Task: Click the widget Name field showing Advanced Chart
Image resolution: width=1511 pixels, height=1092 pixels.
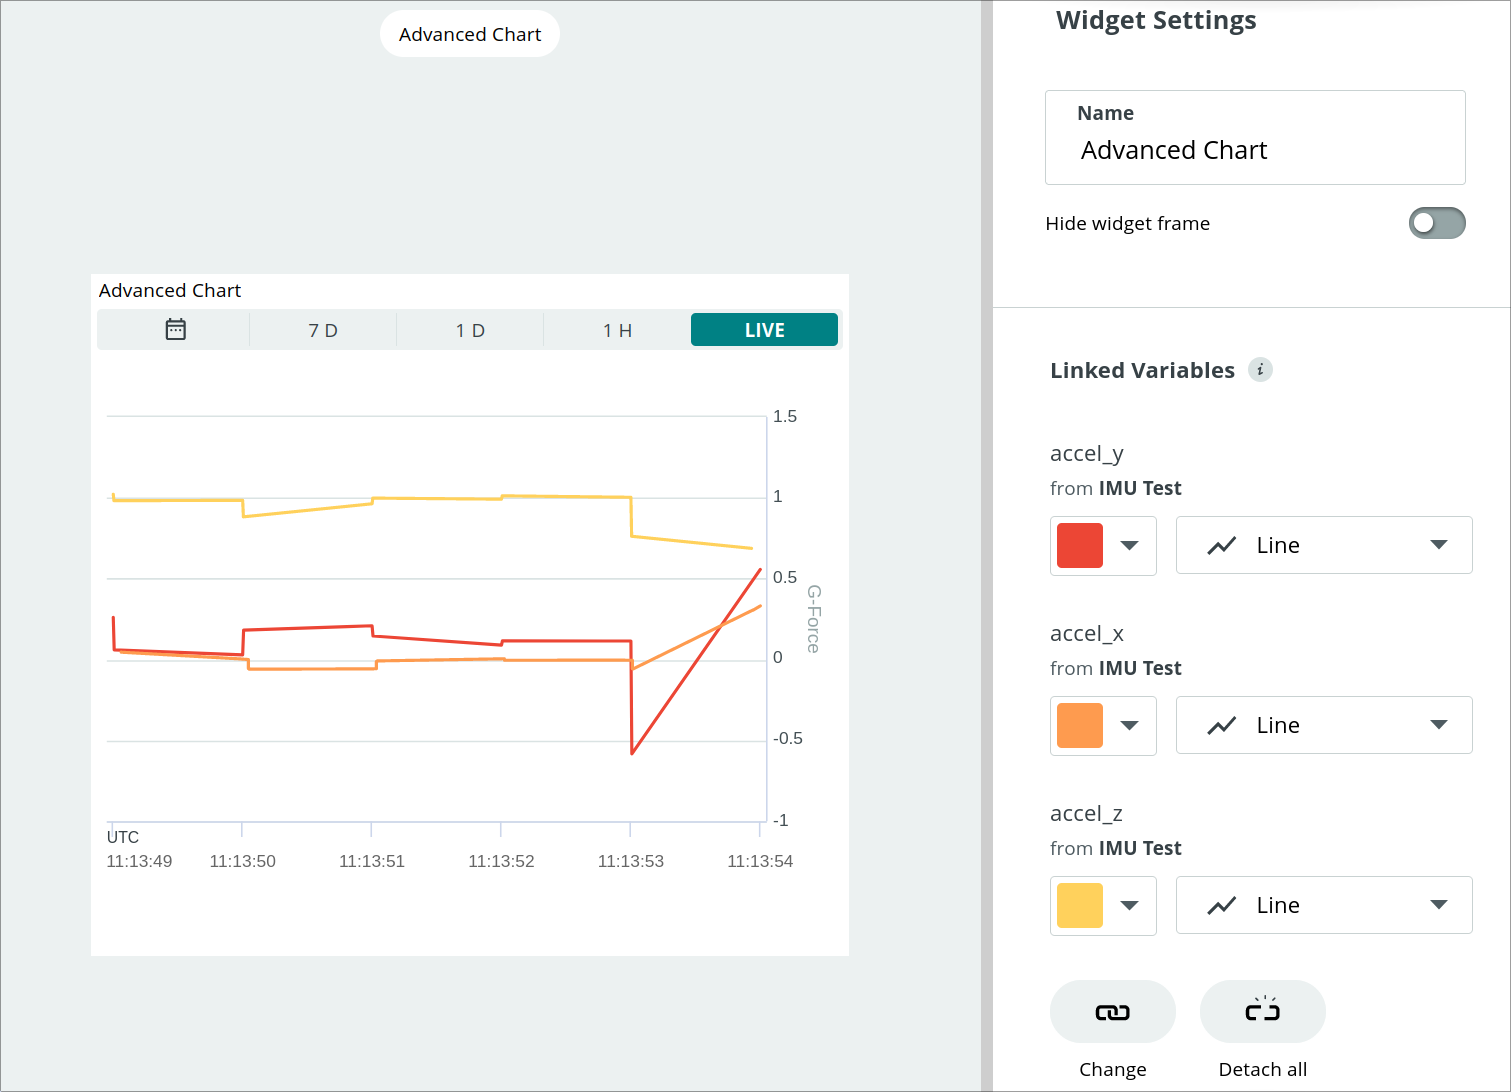Action: coord(1254,150)
